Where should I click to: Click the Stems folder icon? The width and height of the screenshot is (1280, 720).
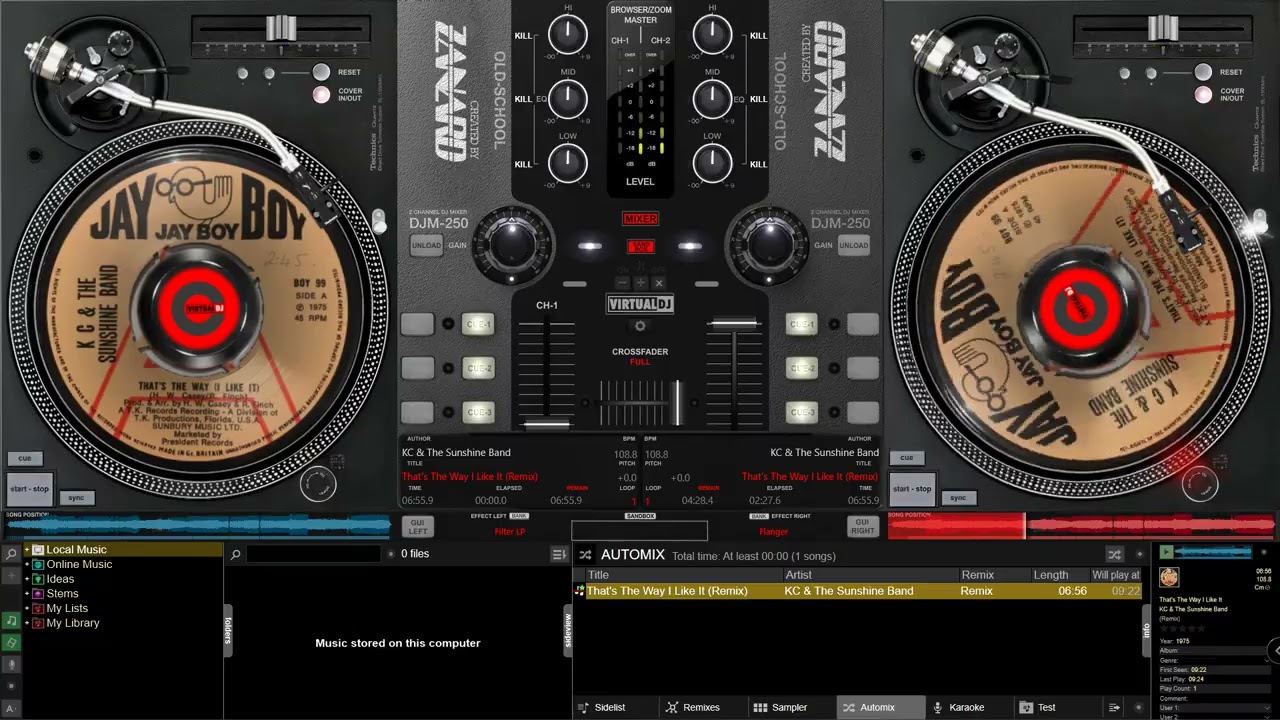click(38, 593)
